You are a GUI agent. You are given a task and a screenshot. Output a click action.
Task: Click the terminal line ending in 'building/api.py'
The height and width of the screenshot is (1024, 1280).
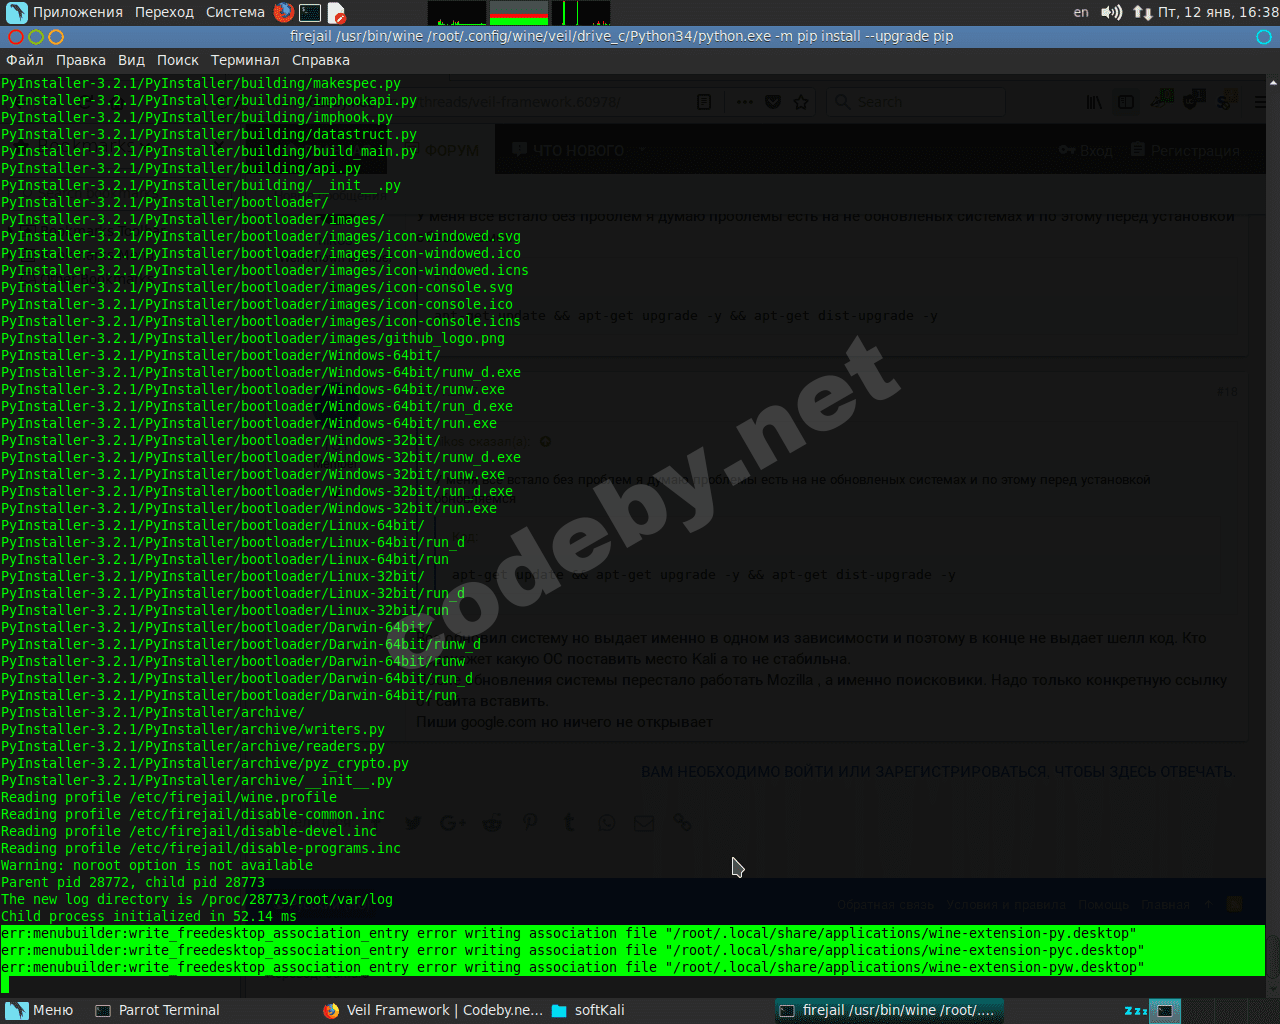point(181,169)
